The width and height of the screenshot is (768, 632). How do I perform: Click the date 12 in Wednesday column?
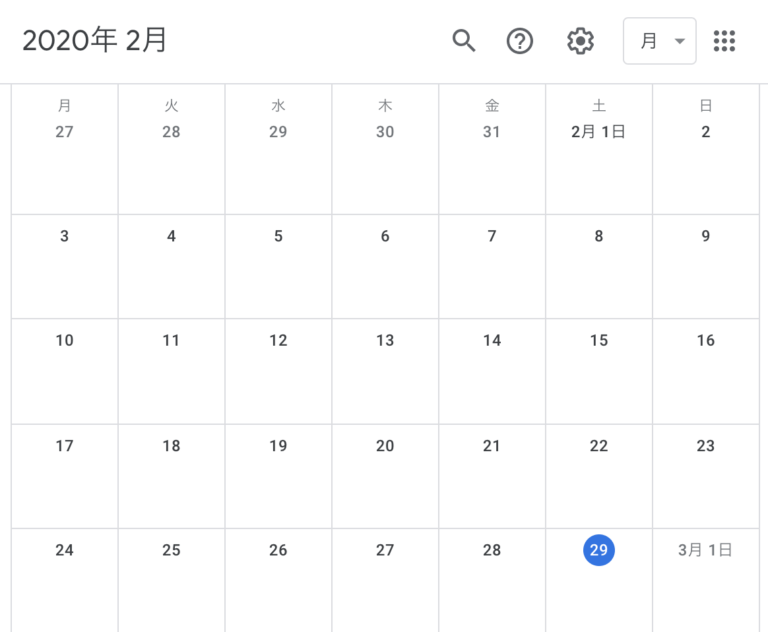[x=278, y=340]
